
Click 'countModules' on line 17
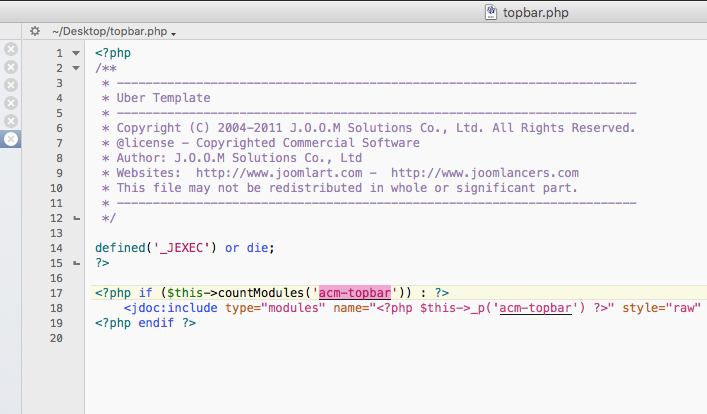tap(261, 293)
